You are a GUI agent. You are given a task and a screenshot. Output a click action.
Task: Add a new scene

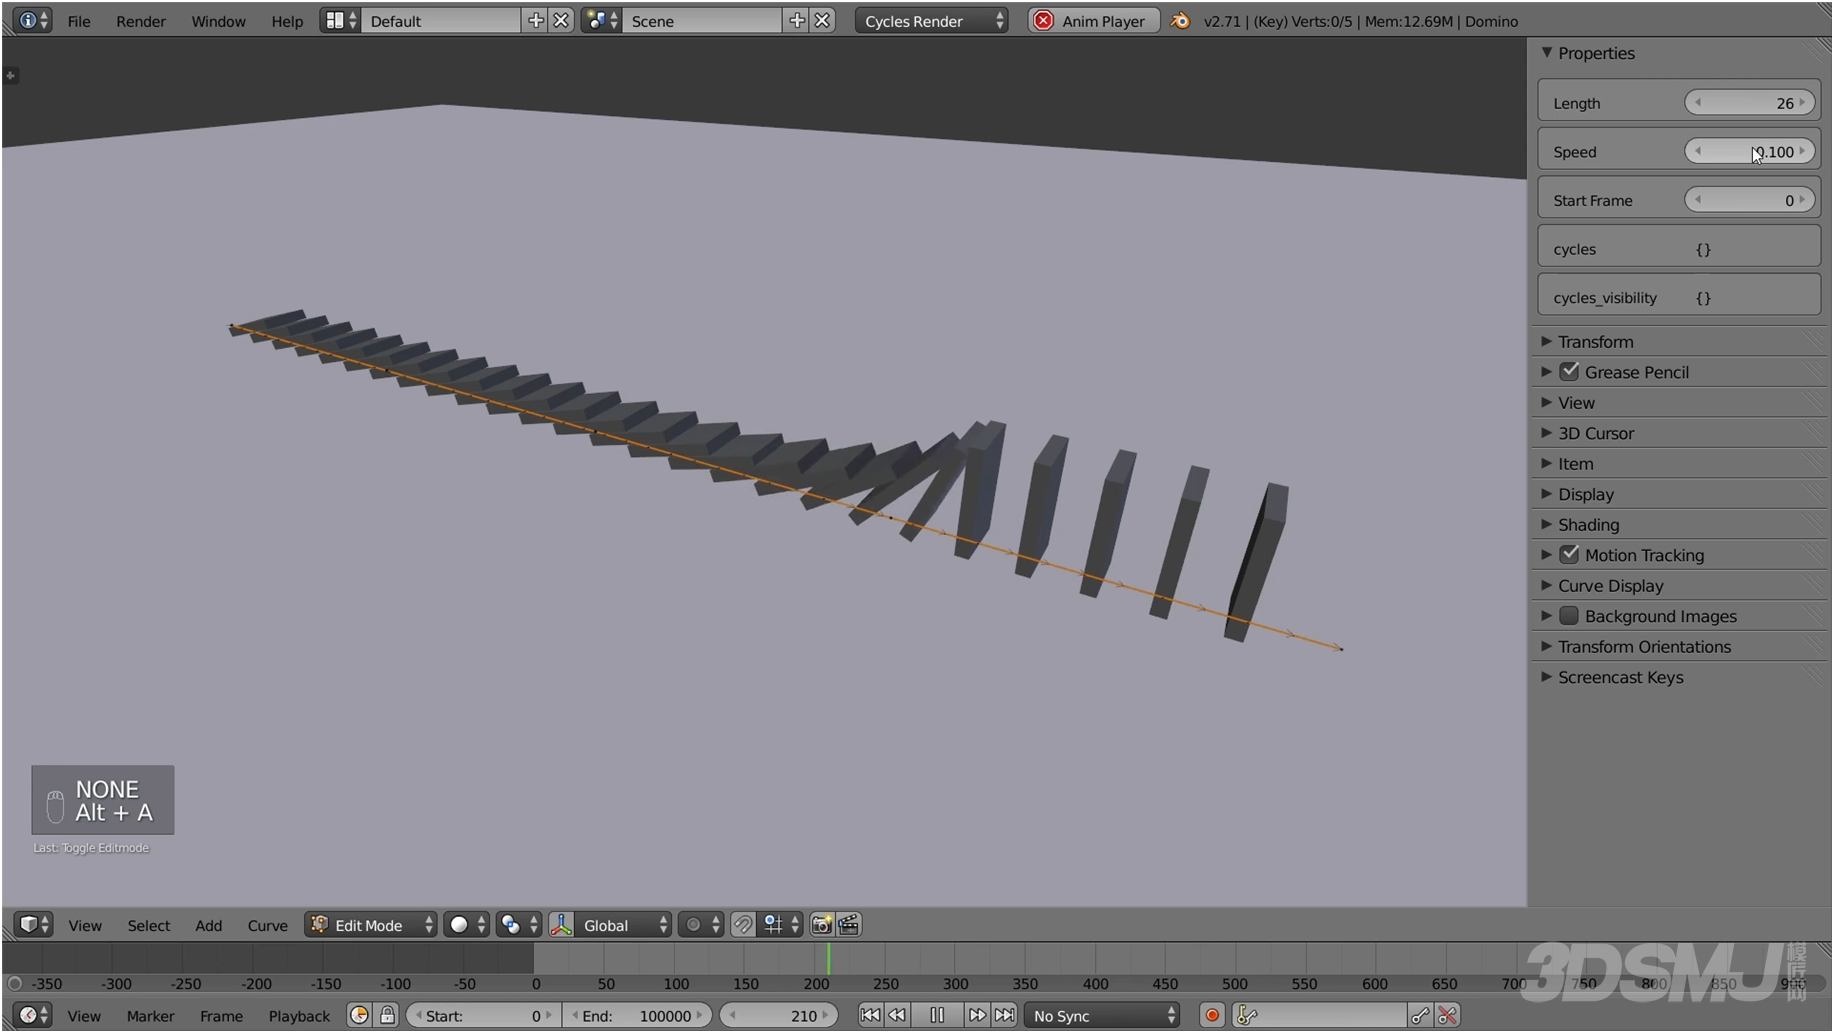point(797,20)
